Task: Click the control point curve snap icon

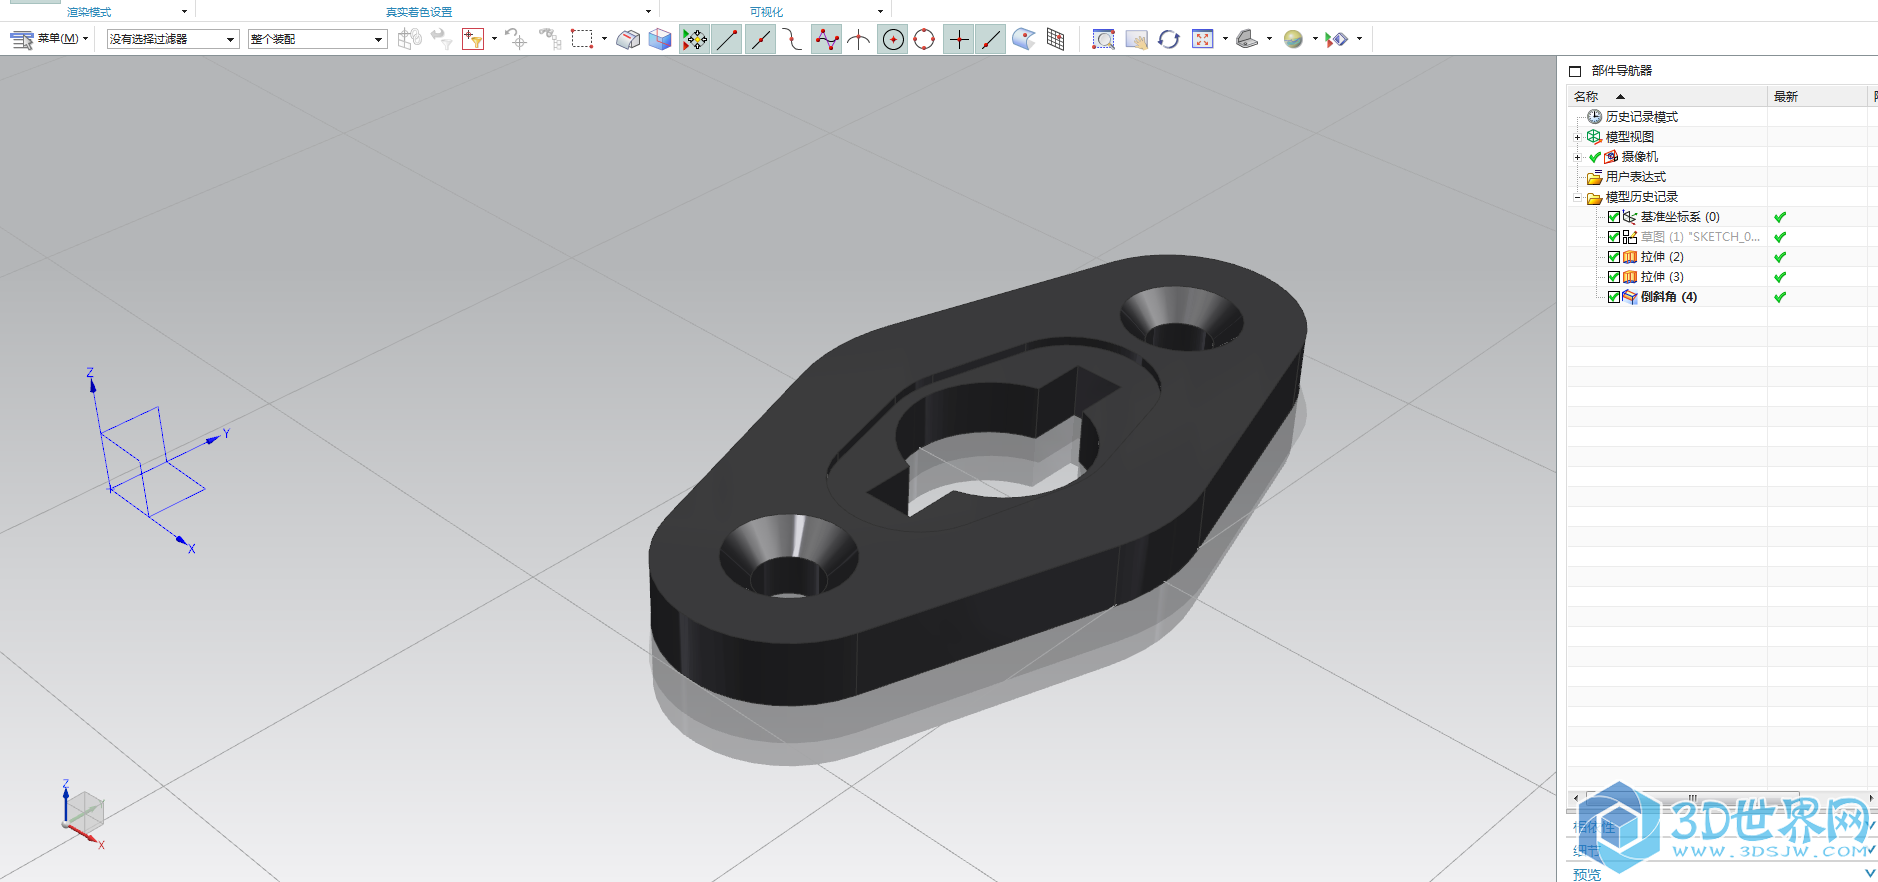Action: tap(792, 39)
